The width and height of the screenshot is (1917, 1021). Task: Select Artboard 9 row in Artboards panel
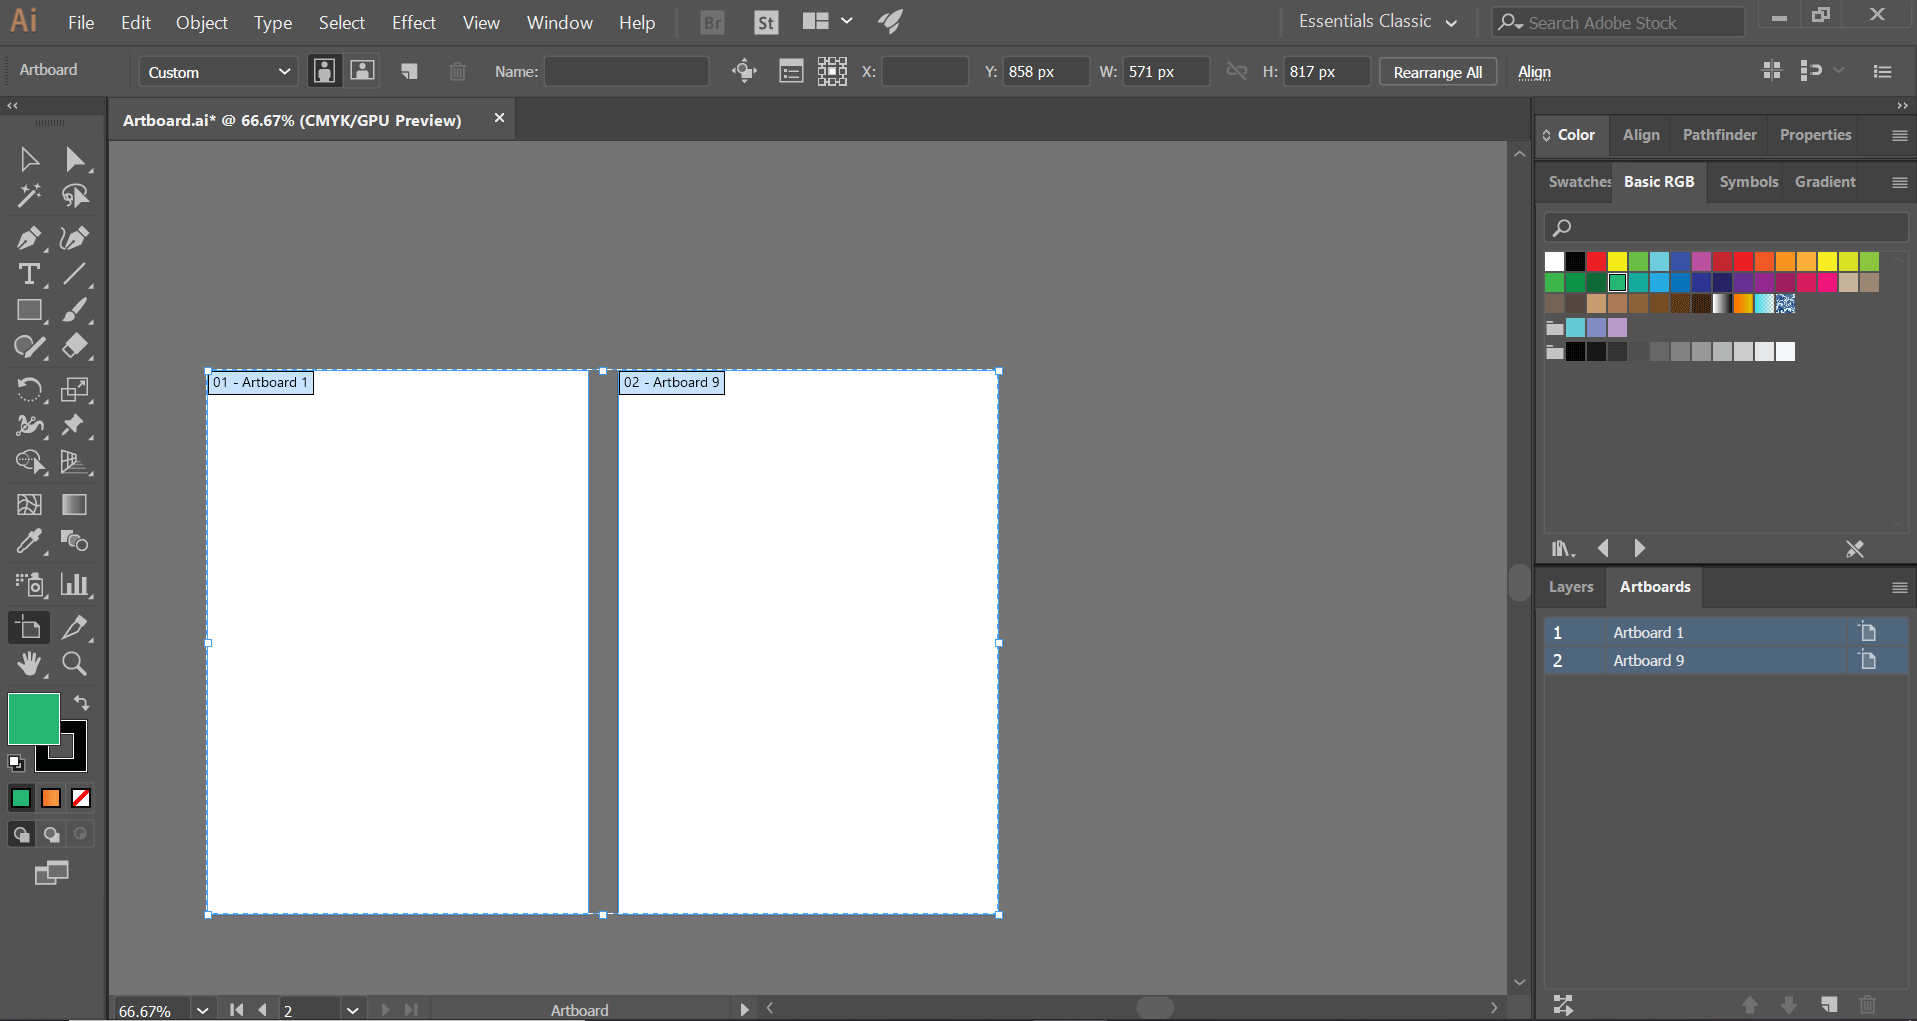[1725, 660]
